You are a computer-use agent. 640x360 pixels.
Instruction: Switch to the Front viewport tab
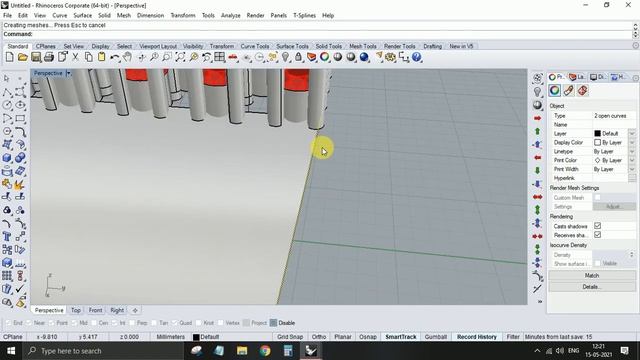96,310
